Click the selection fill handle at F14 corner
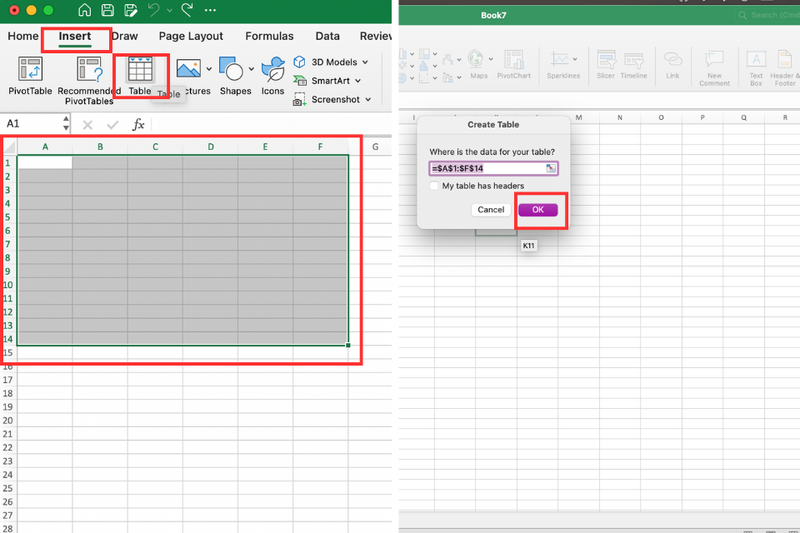Image resolution: width=800 pixels, height=533 pixels. 348,345
